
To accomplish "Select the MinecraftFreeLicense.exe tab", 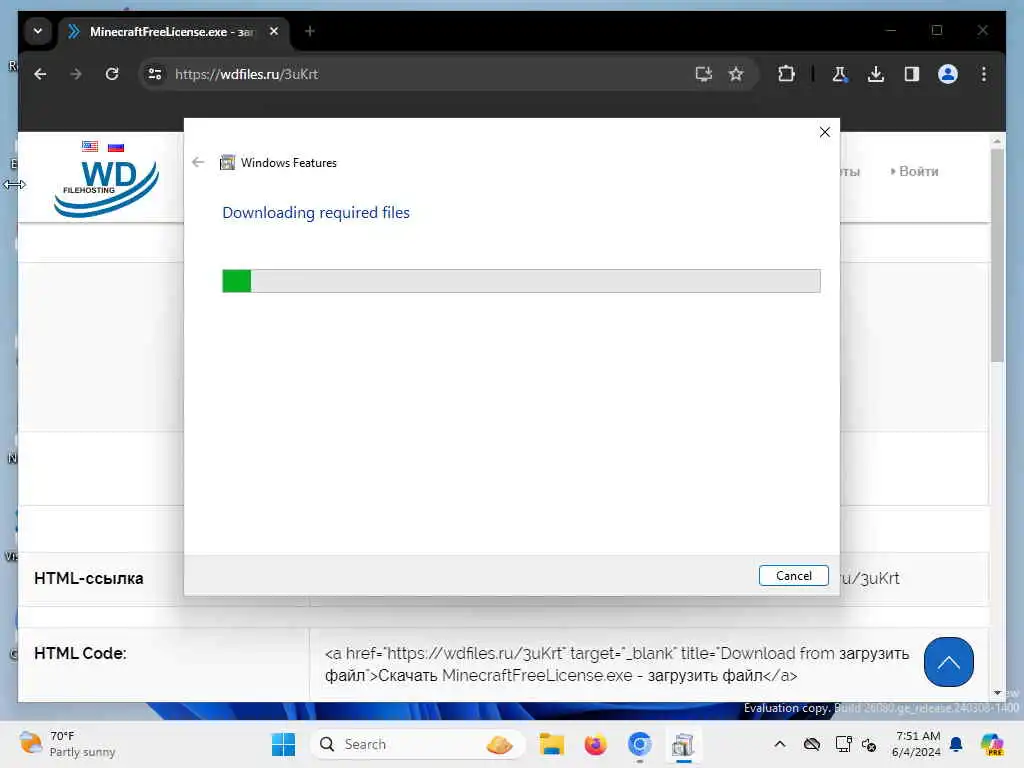I will (172, 31).
